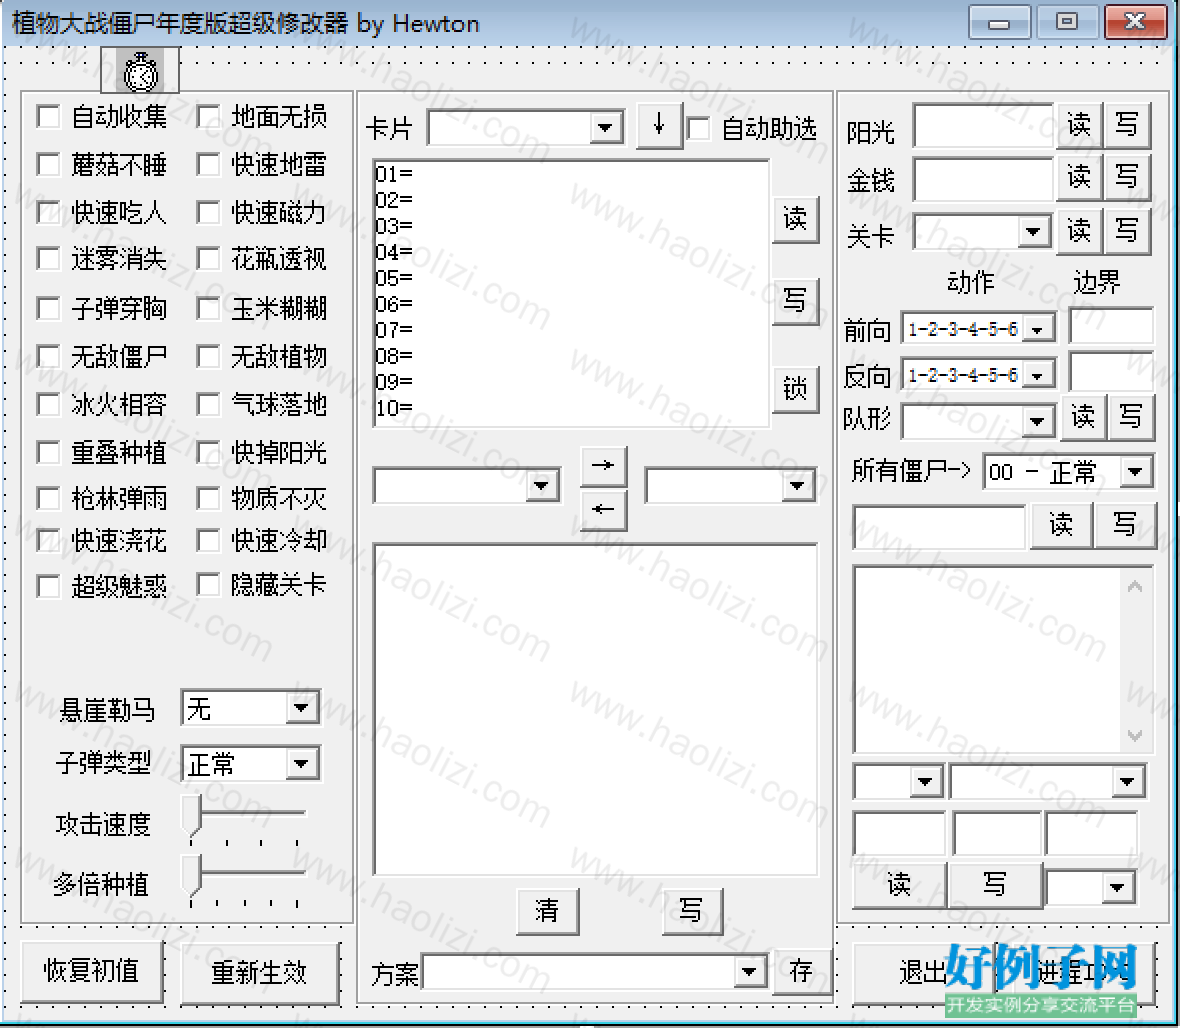Click the 反向 边界 input field
Image resolution: width=1180 pixels, height=1028 pixels.
tap(1112, 372)
